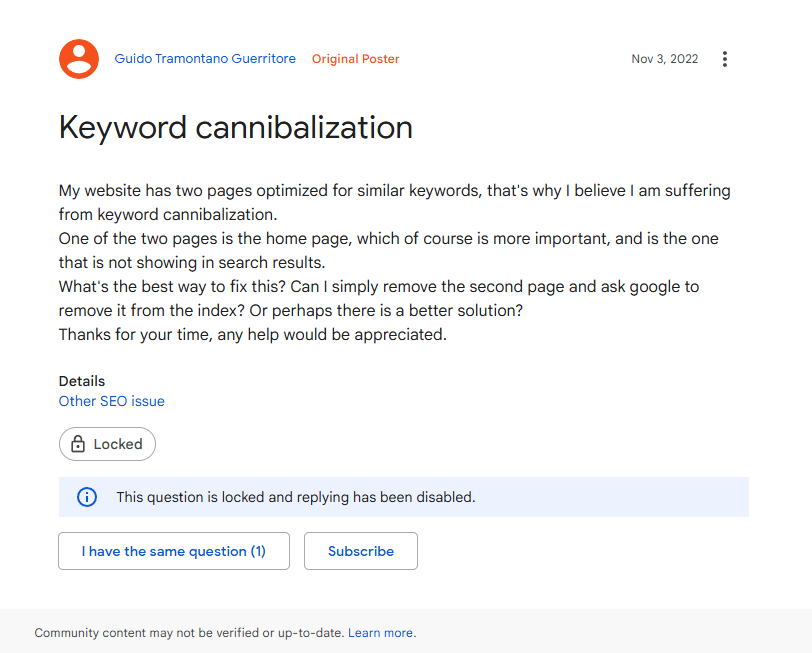This screenshot has width=812, height=653.
Task: Click the blue info circle icon
Action: (87, 497)
